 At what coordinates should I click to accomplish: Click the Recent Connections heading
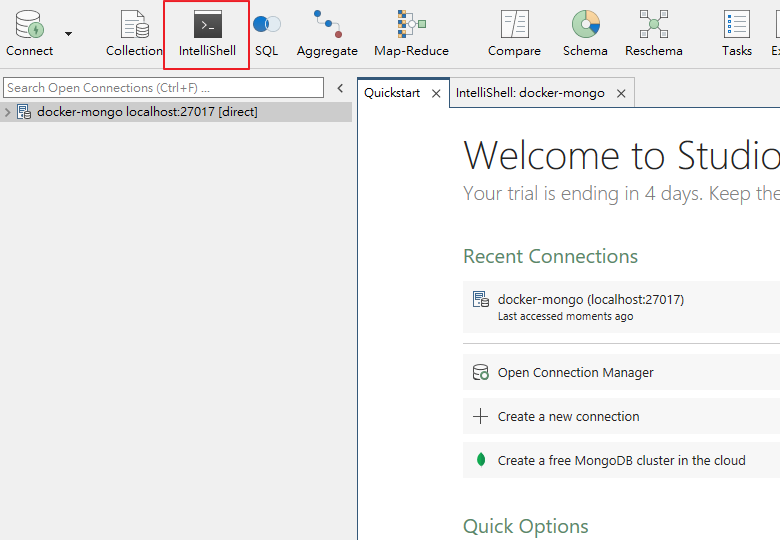[551, 256]
